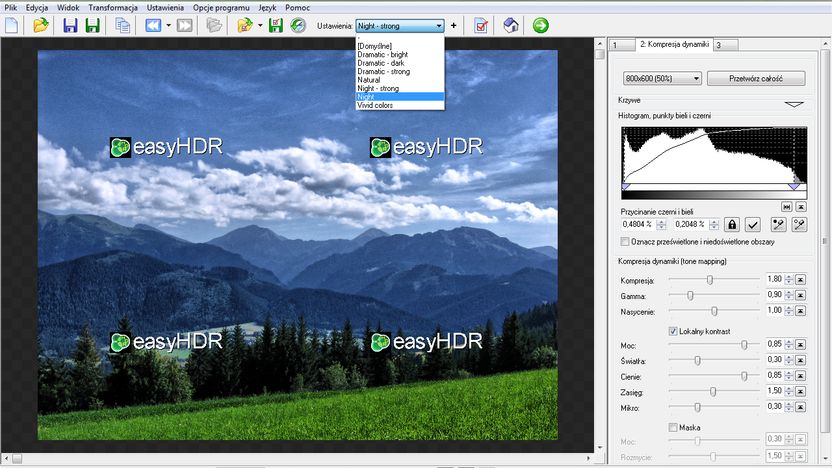Click the Nasycenie slider handle
Screen dimensions: 832x468
point(714,311)
